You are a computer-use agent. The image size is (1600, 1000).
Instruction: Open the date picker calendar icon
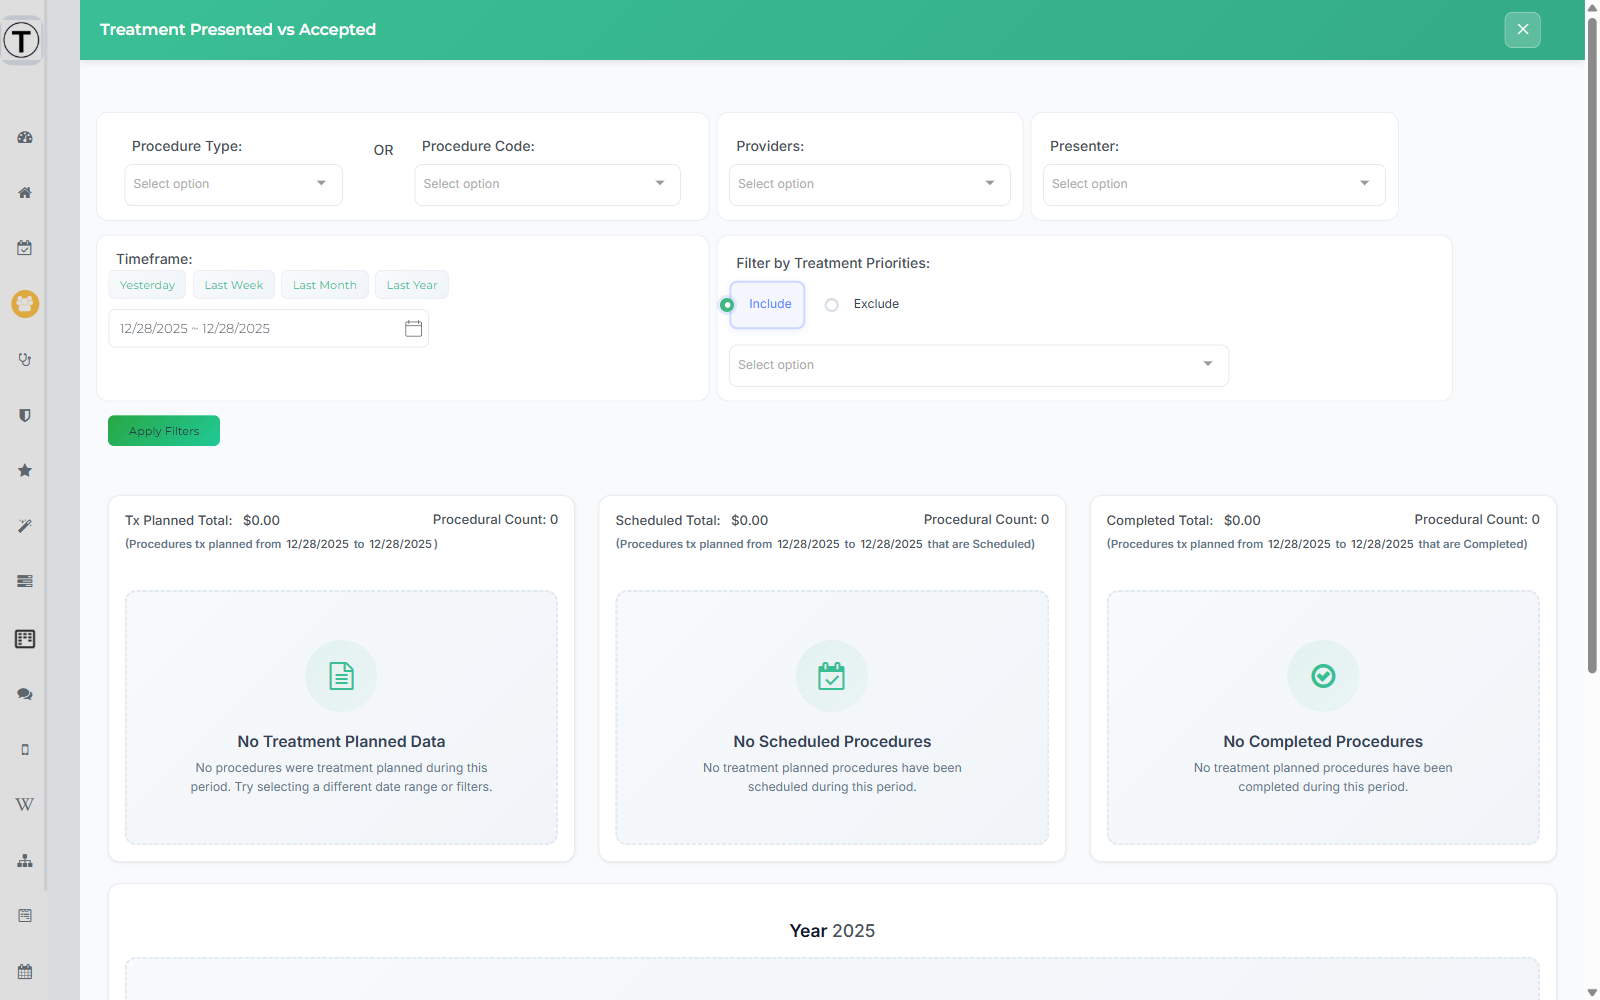coord(413,328)
